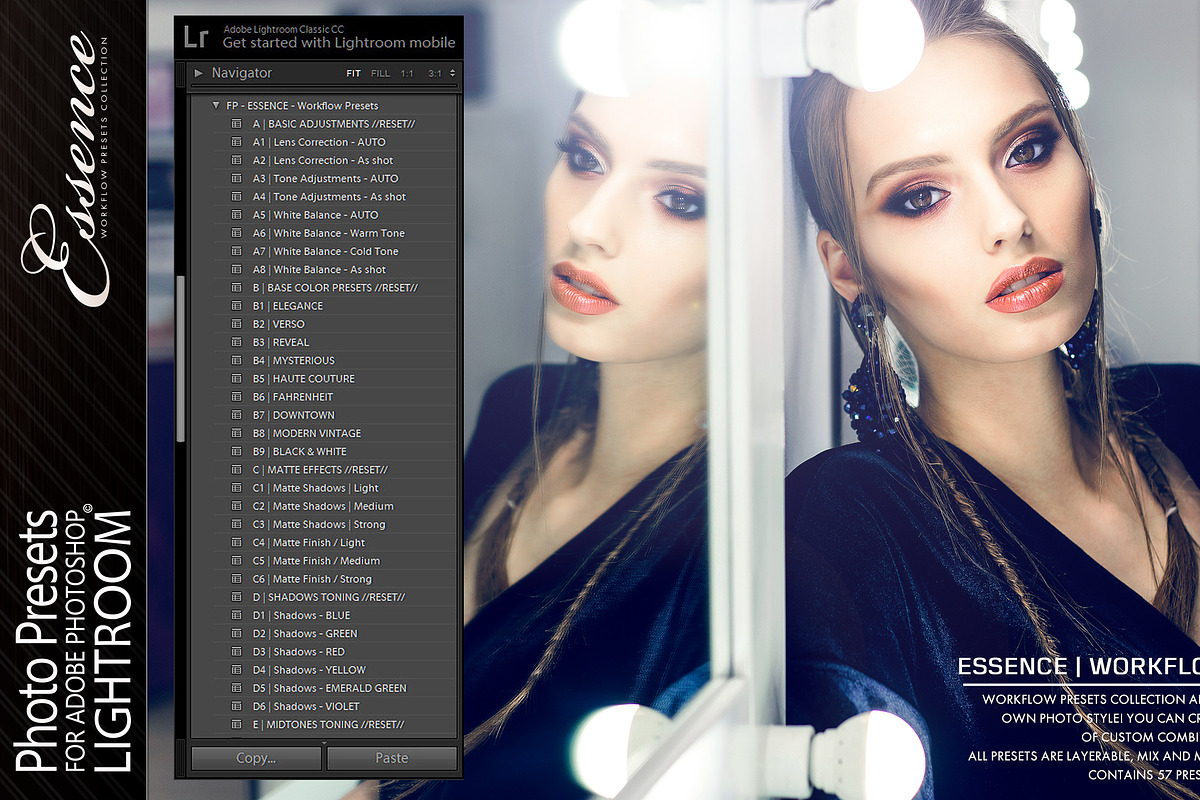
Task: Click preset icon beside D1 Shadows BLUE
Action: point(237,615)
